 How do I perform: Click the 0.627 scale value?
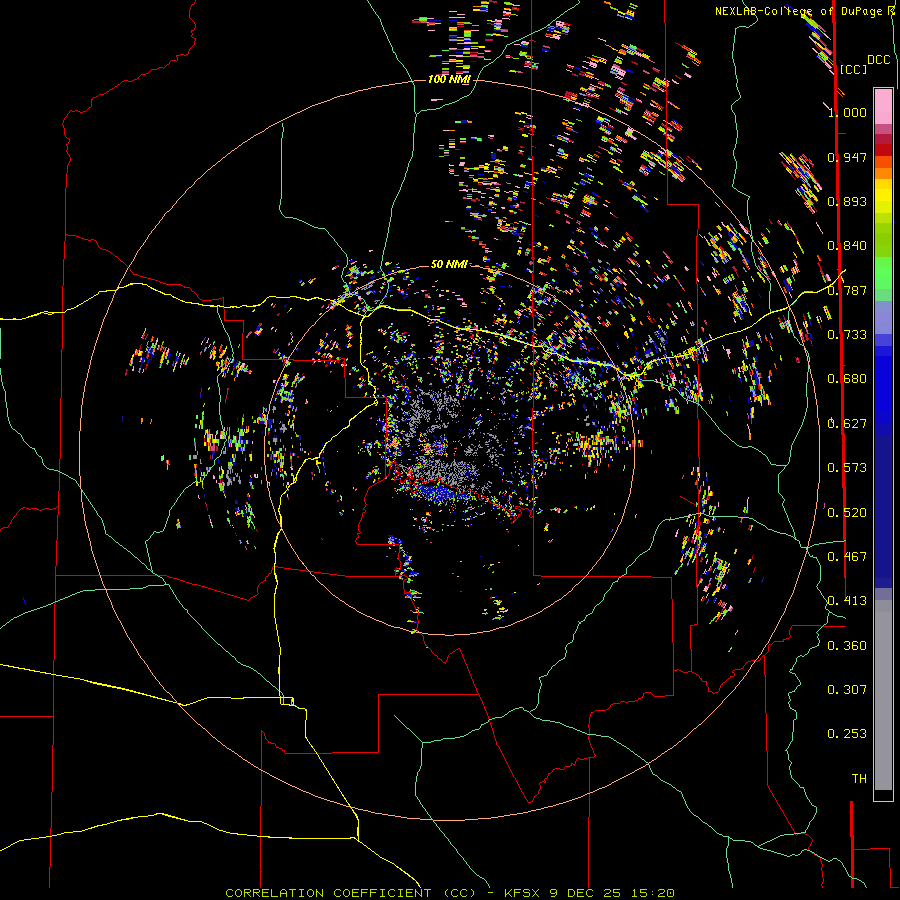[x=847, y=423]
